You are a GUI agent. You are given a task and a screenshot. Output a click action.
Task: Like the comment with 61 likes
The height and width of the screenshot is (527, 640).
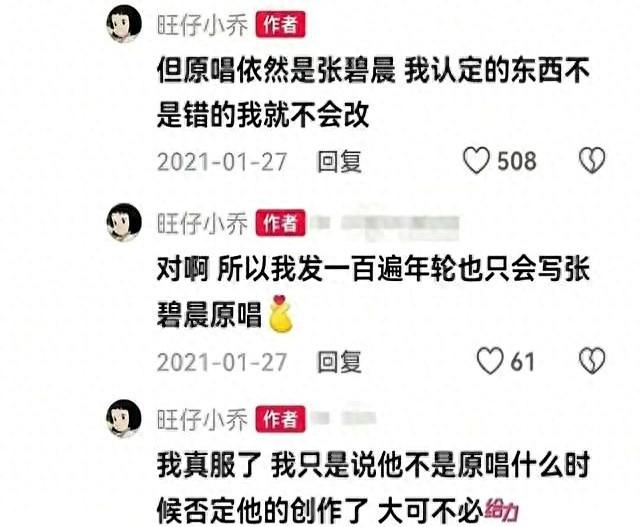pyautogui.click(x=490, y=361)
